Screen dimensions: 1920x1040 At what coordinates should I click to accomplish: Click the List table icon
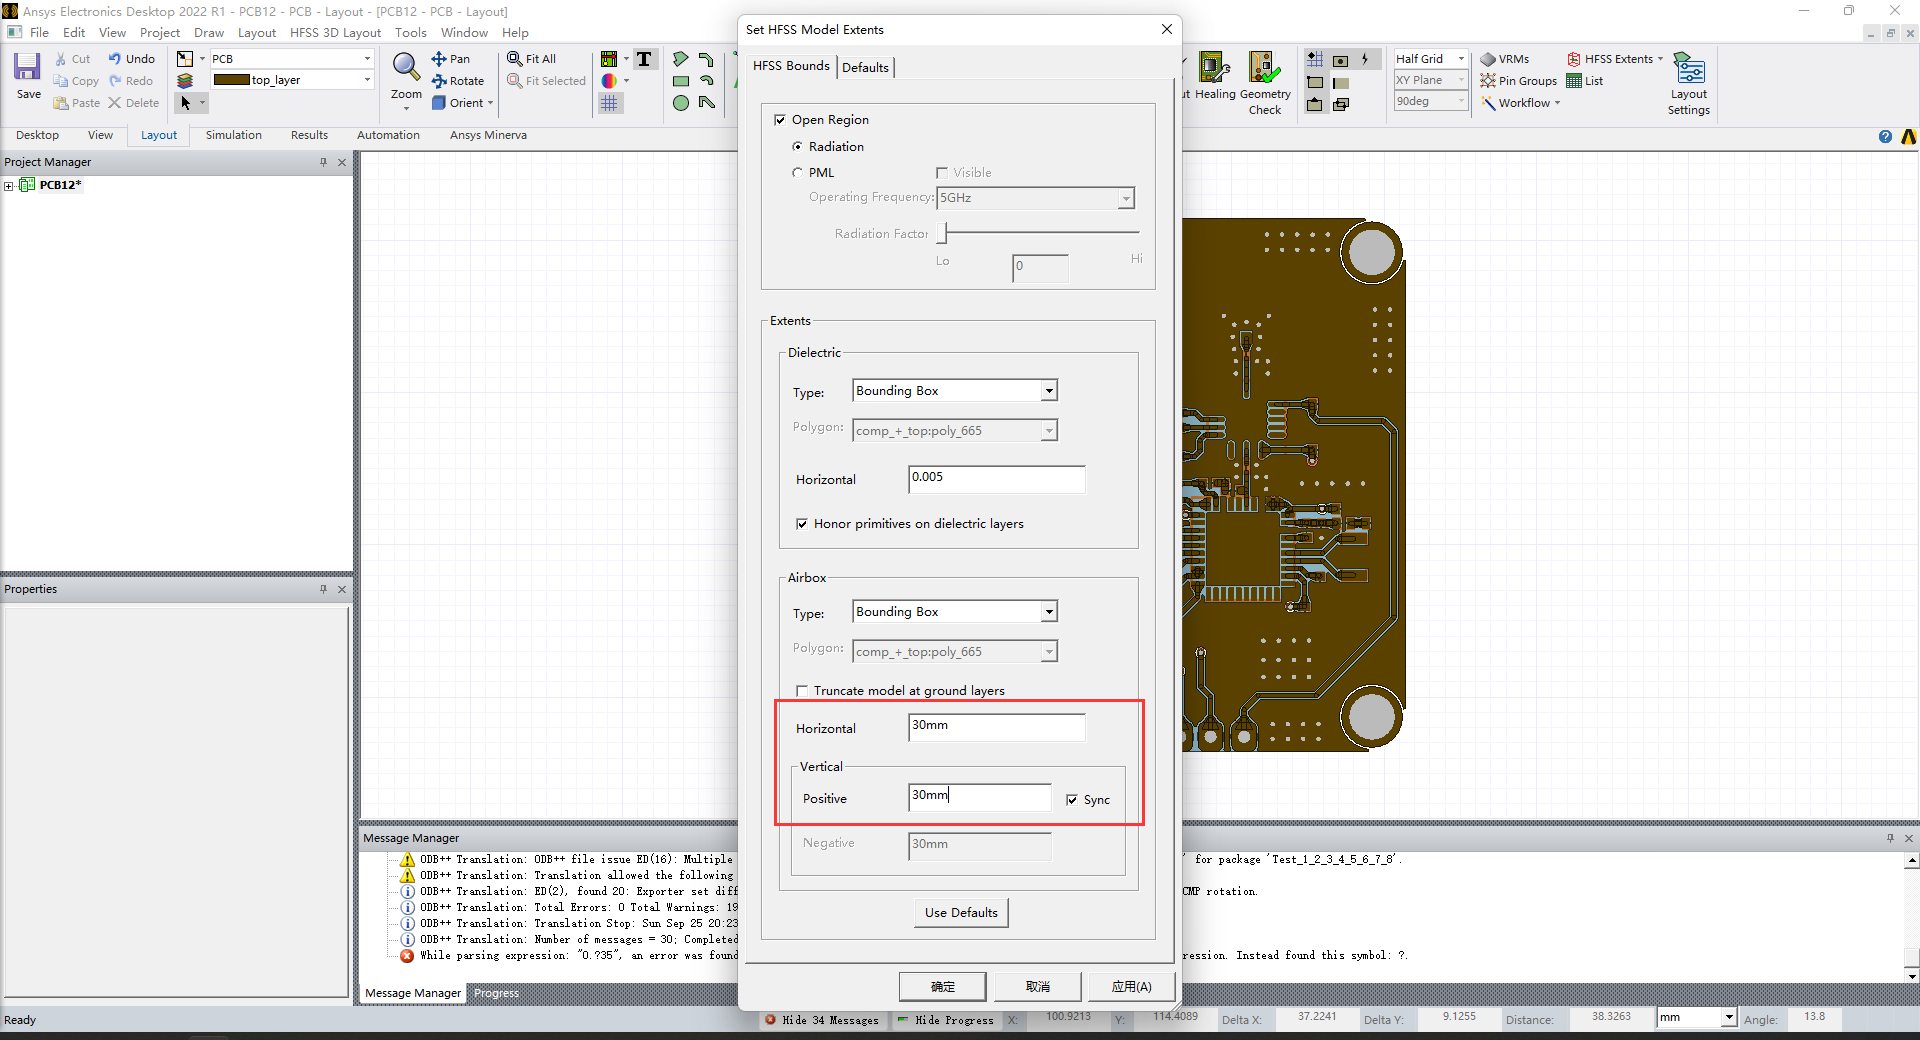(1574, 81)
